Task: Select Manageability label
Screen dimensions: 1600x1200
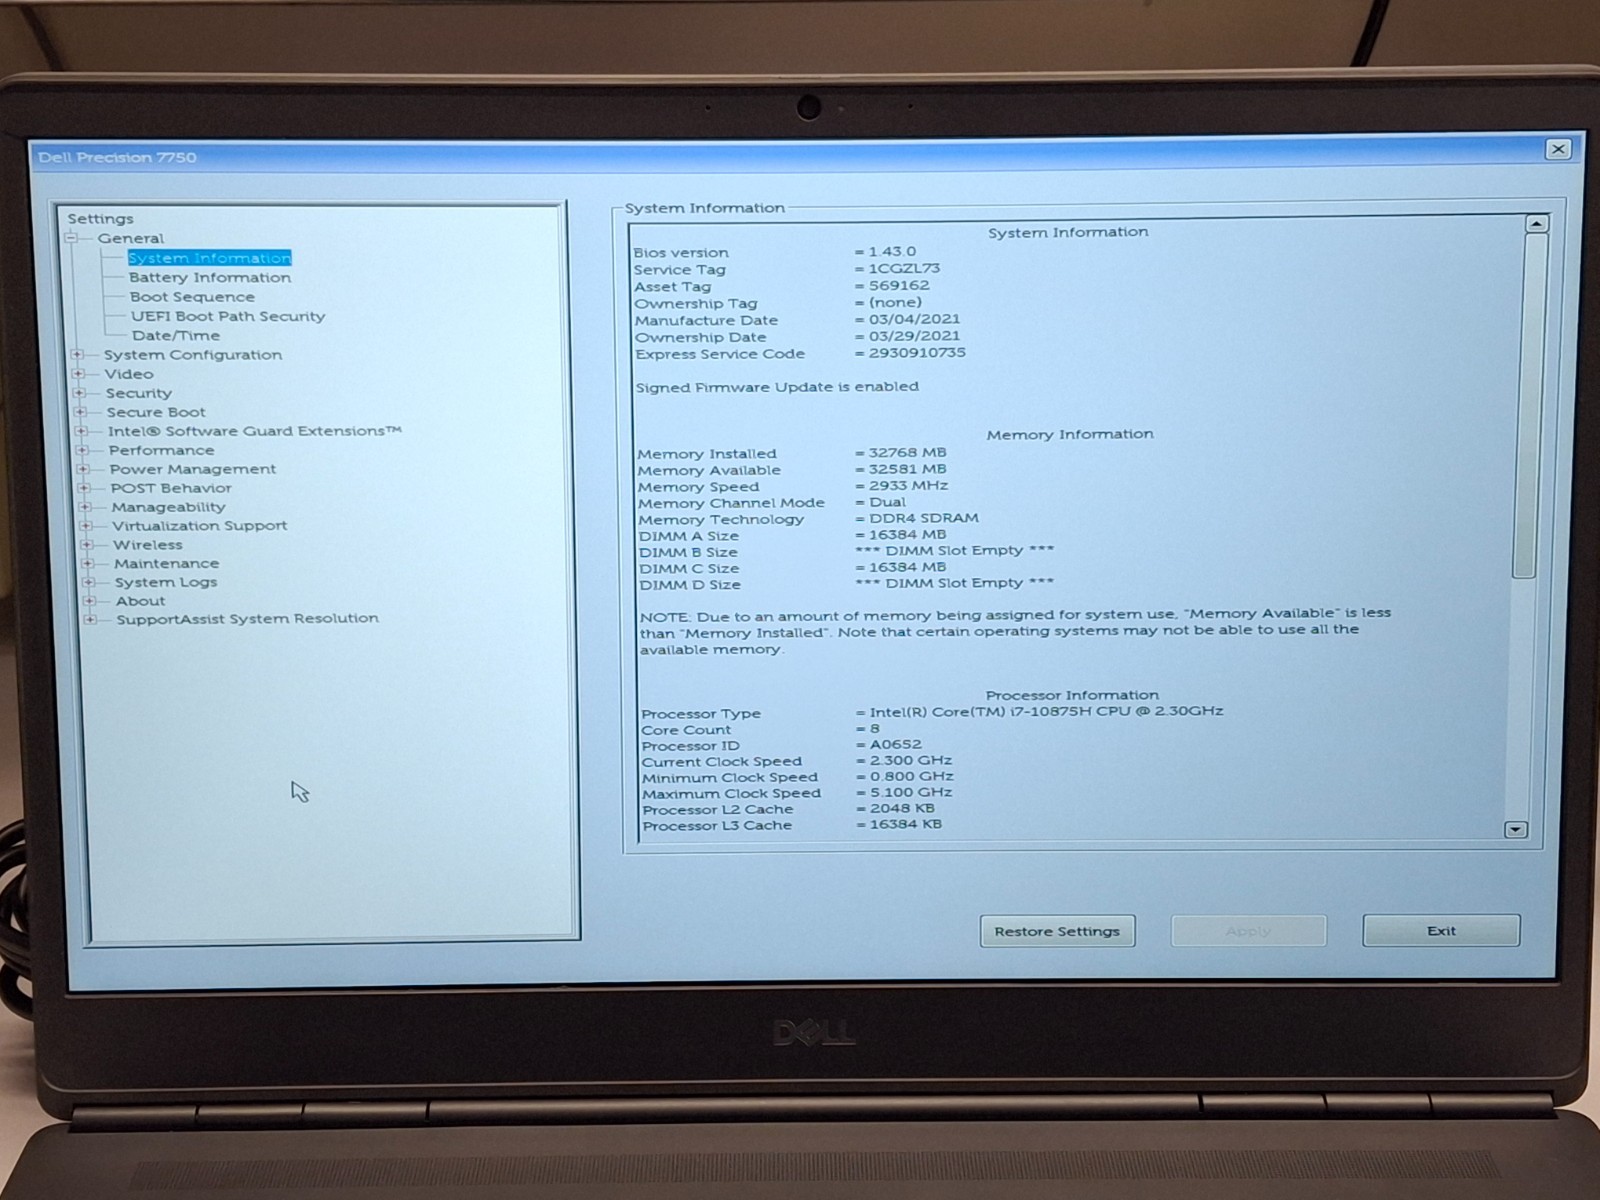Action: (x=169, y=507)
